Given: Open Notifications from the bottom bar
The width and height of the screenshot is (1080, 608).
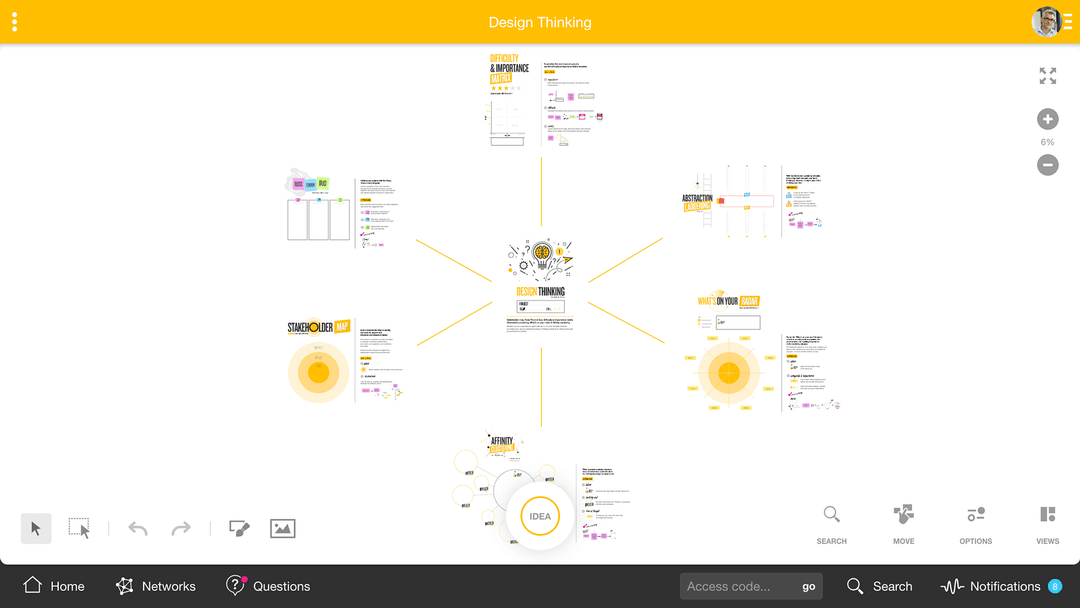Looking at the screenshot, I should pos(1000,586).
